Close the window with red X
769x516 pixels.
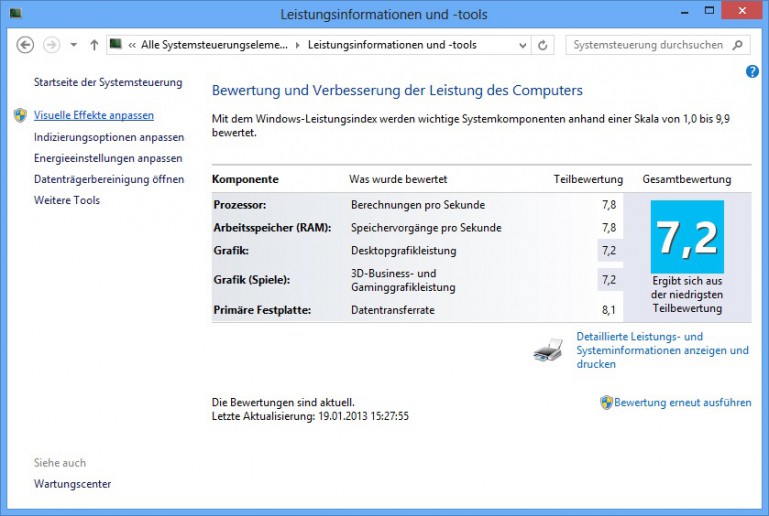(x=742, y=11)
